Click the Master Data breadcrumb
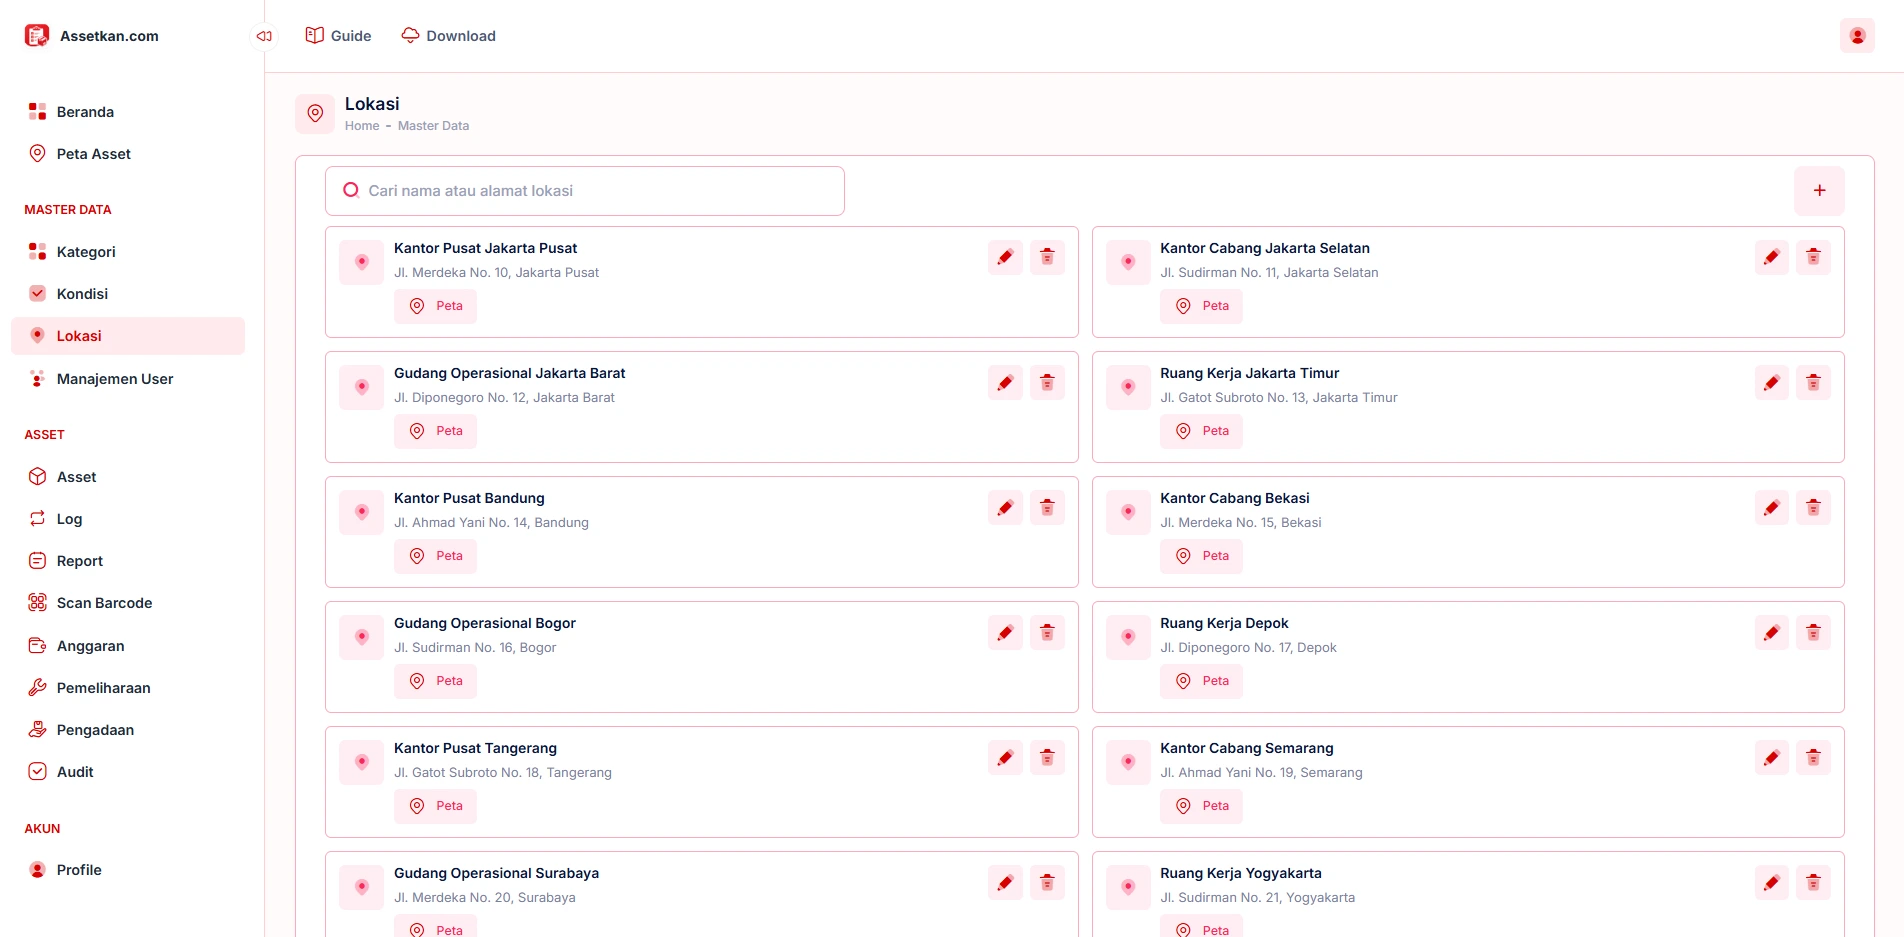This screenshot has height=937, width=1904. [x=433, y=126]
